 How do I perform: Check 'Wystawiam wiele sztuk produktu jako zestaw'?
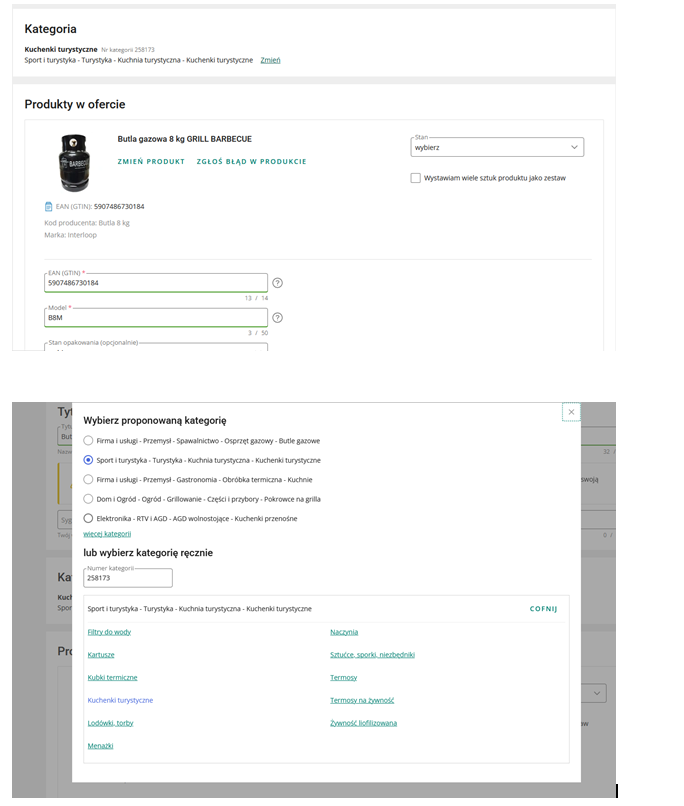click(x=416, y=178)
